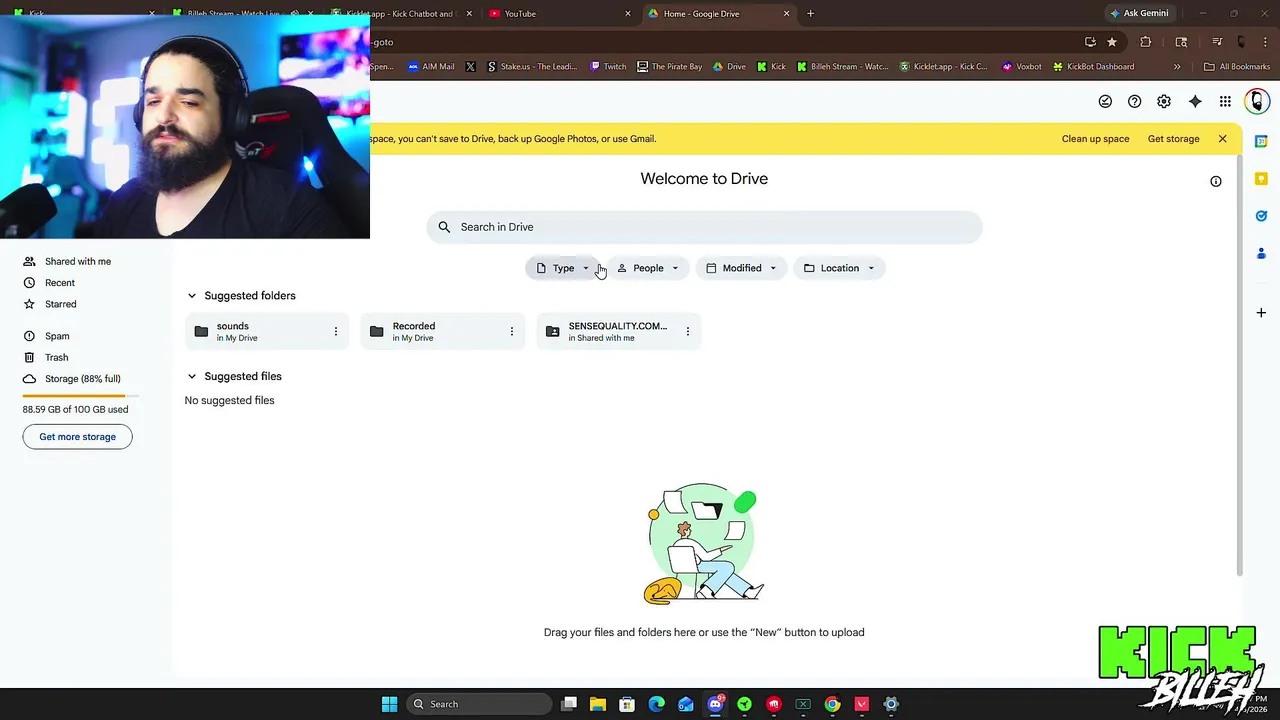The height and width of the screenshot is (720, 1280).
Task: Open Discord from the taskbar
Action: point(715,704)
